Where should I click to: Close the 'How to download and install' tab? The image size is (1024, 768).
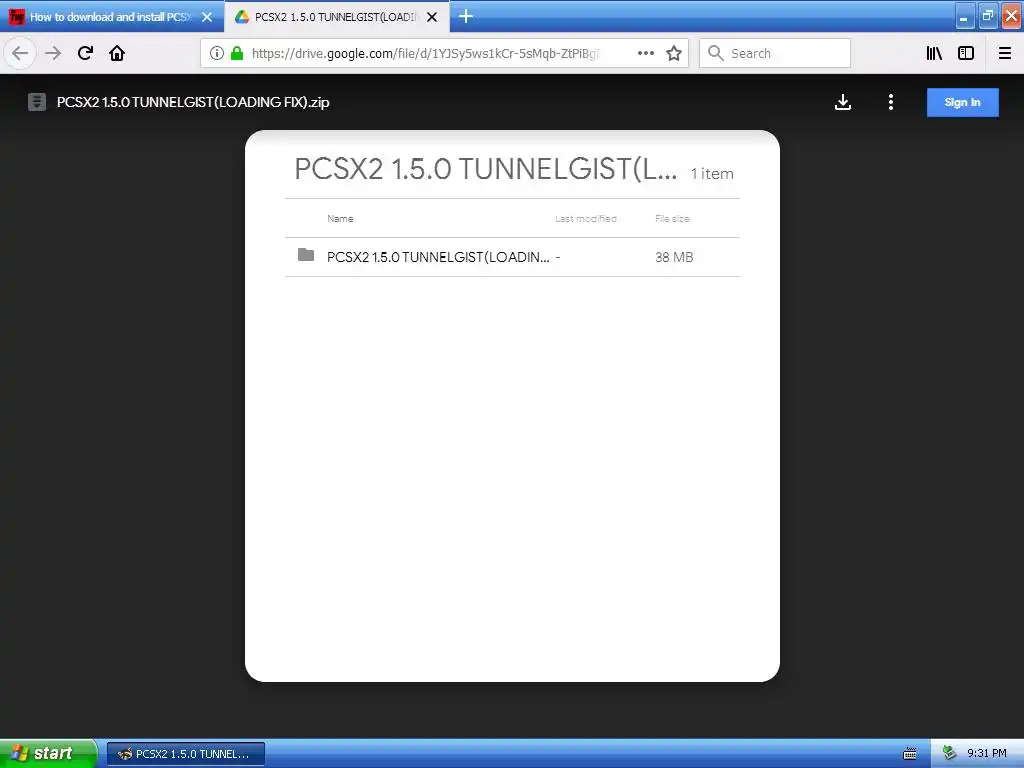207,17
